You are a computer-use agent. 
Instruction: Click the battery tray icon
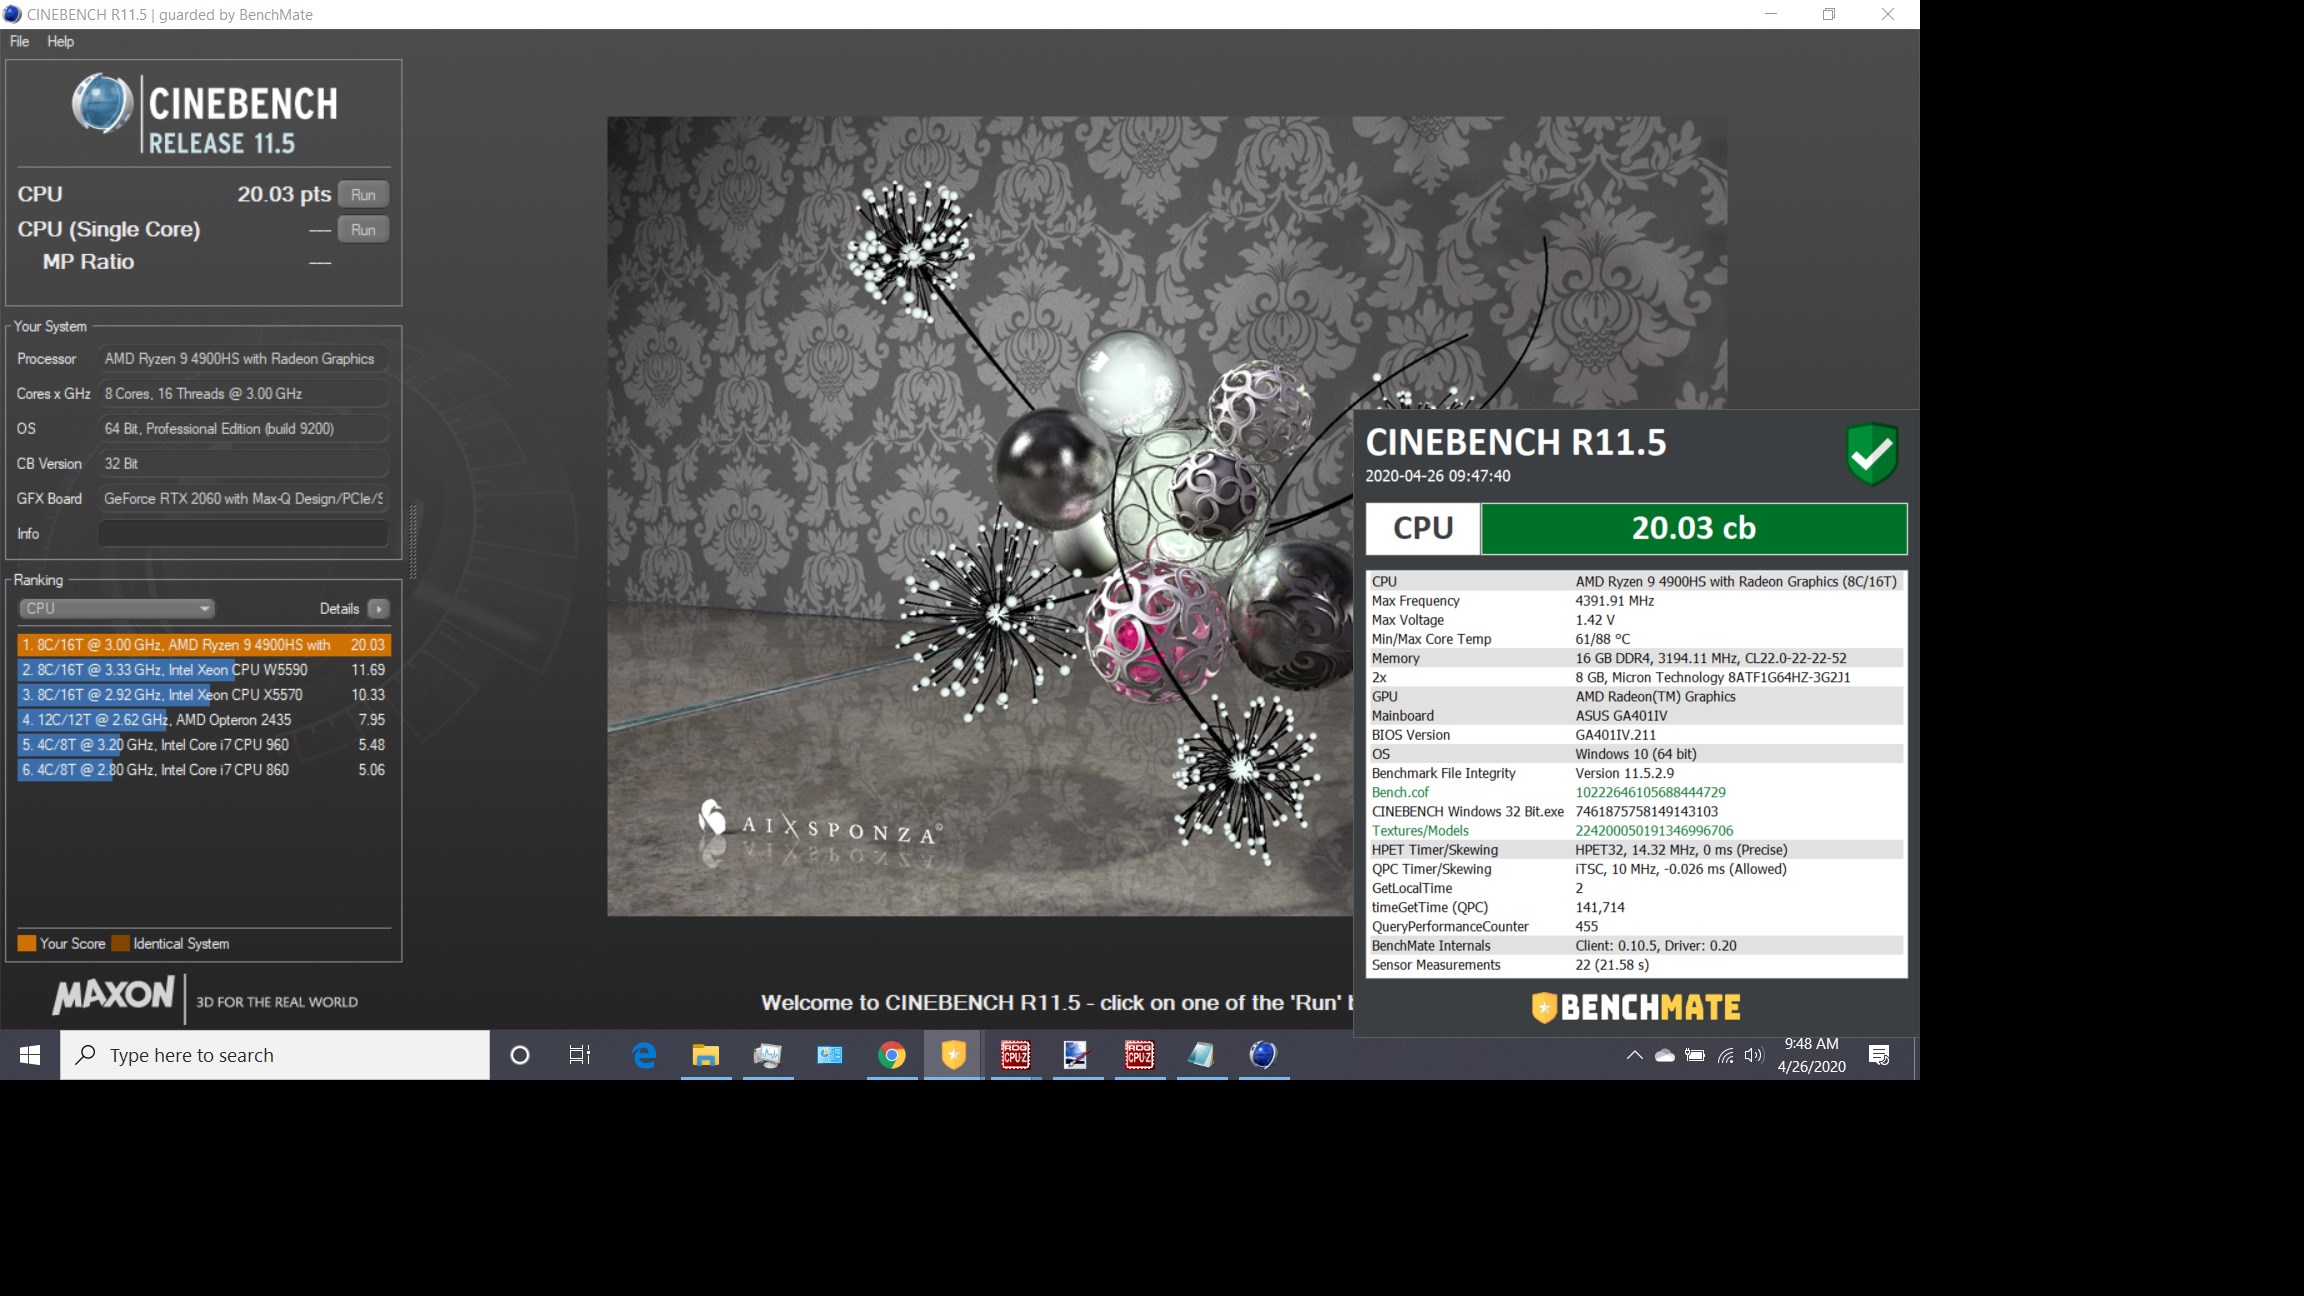tap(1695, 1055)
